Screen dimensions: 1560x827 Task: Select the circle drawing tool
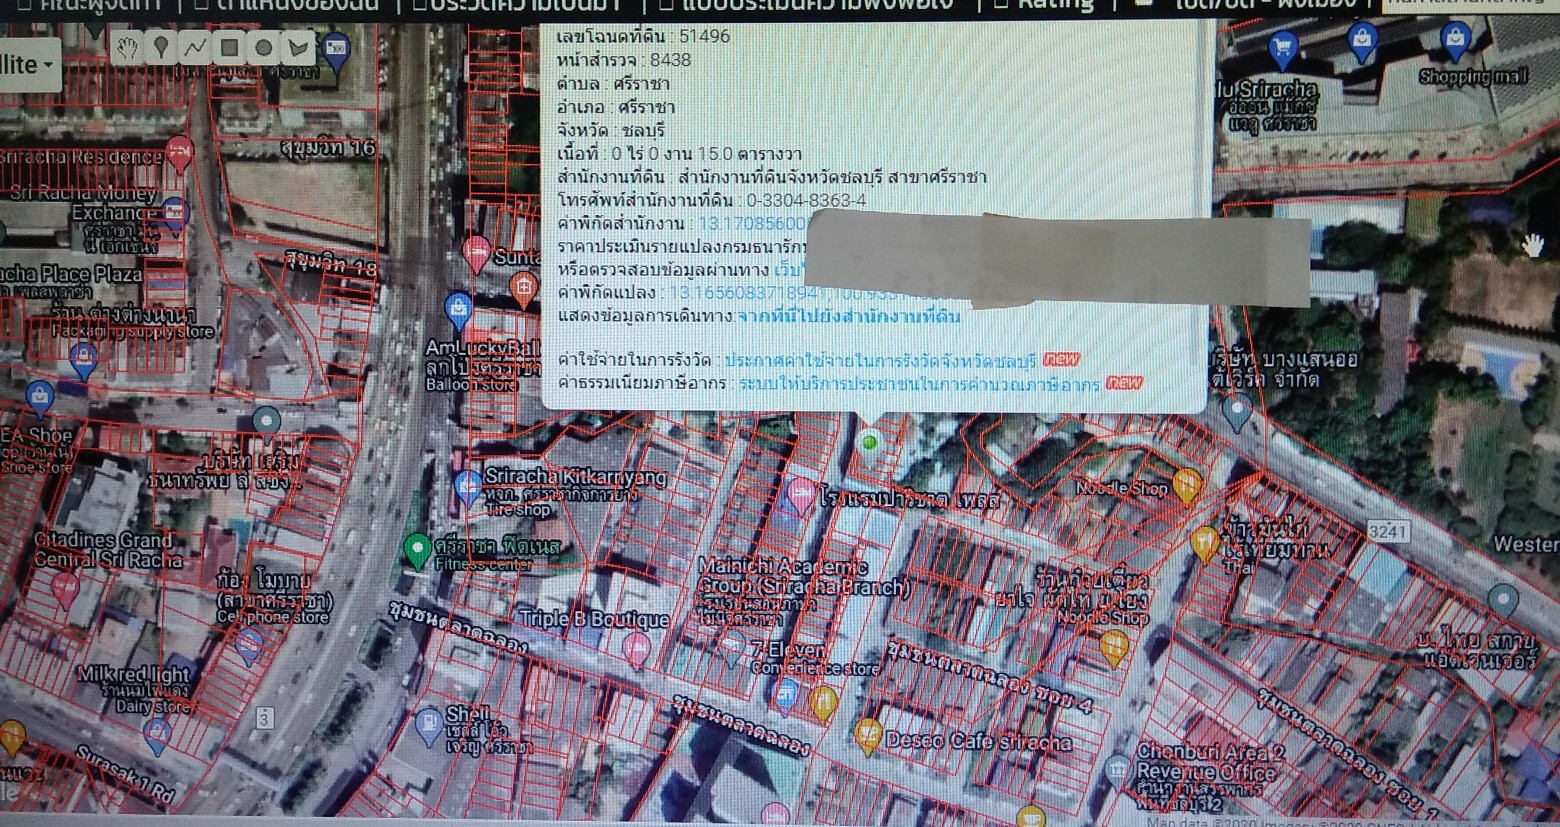pyautogui.click(x=263, y=47)
